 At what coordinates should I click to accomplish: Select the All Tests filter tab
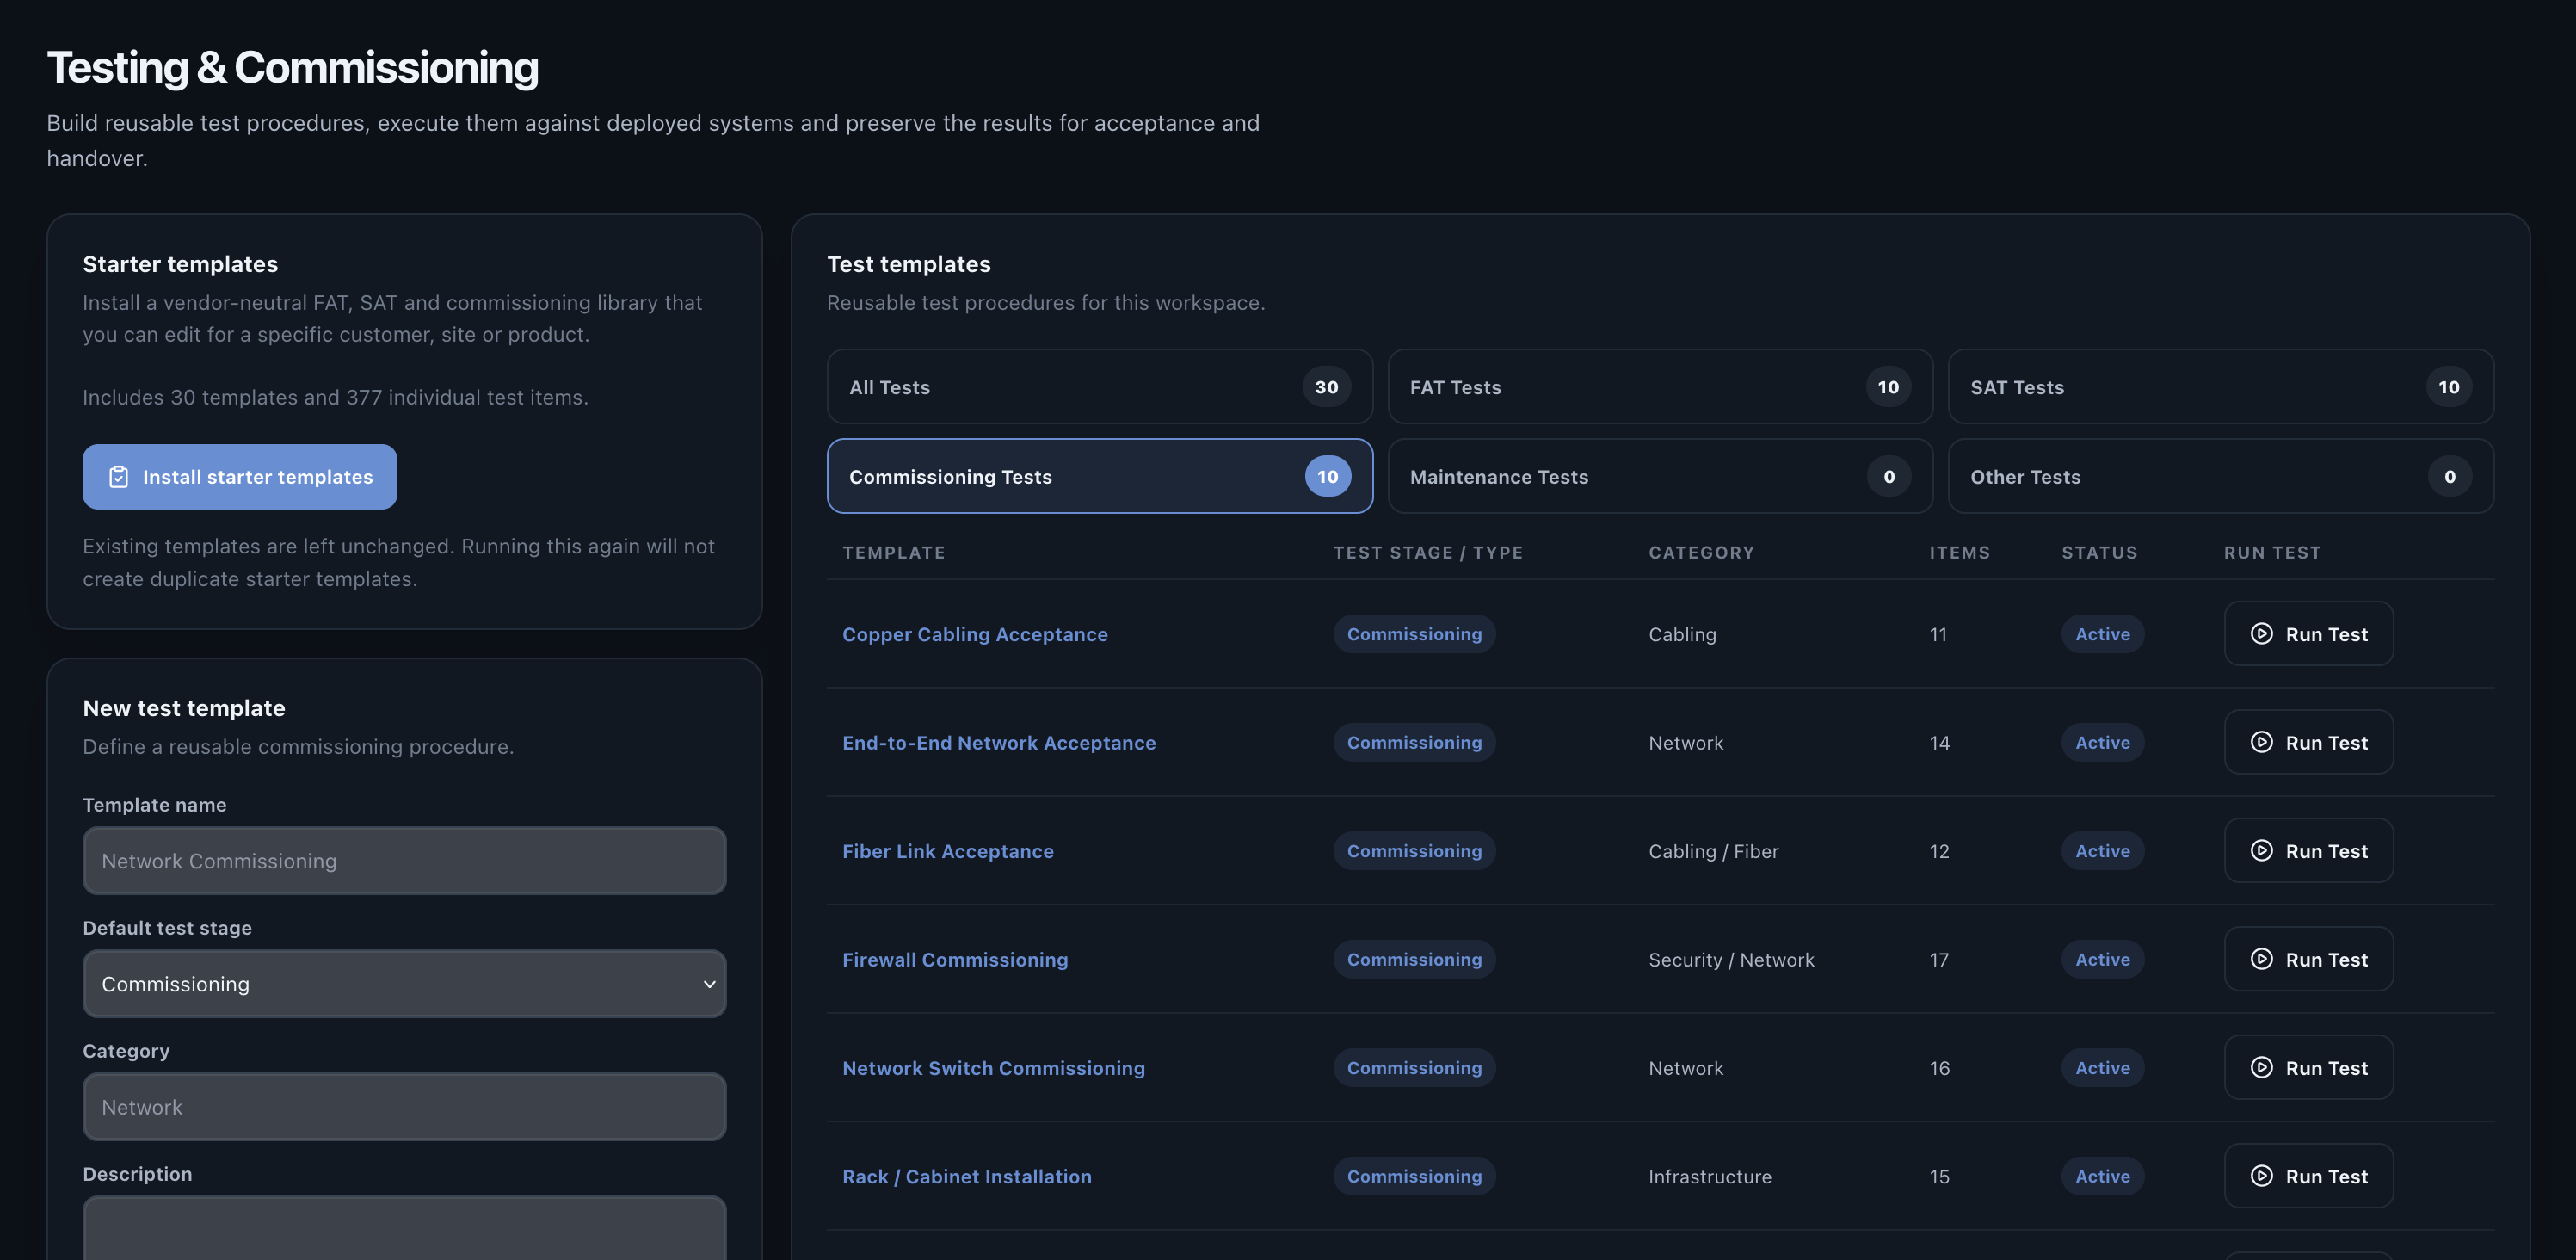tap(1099, 387)
